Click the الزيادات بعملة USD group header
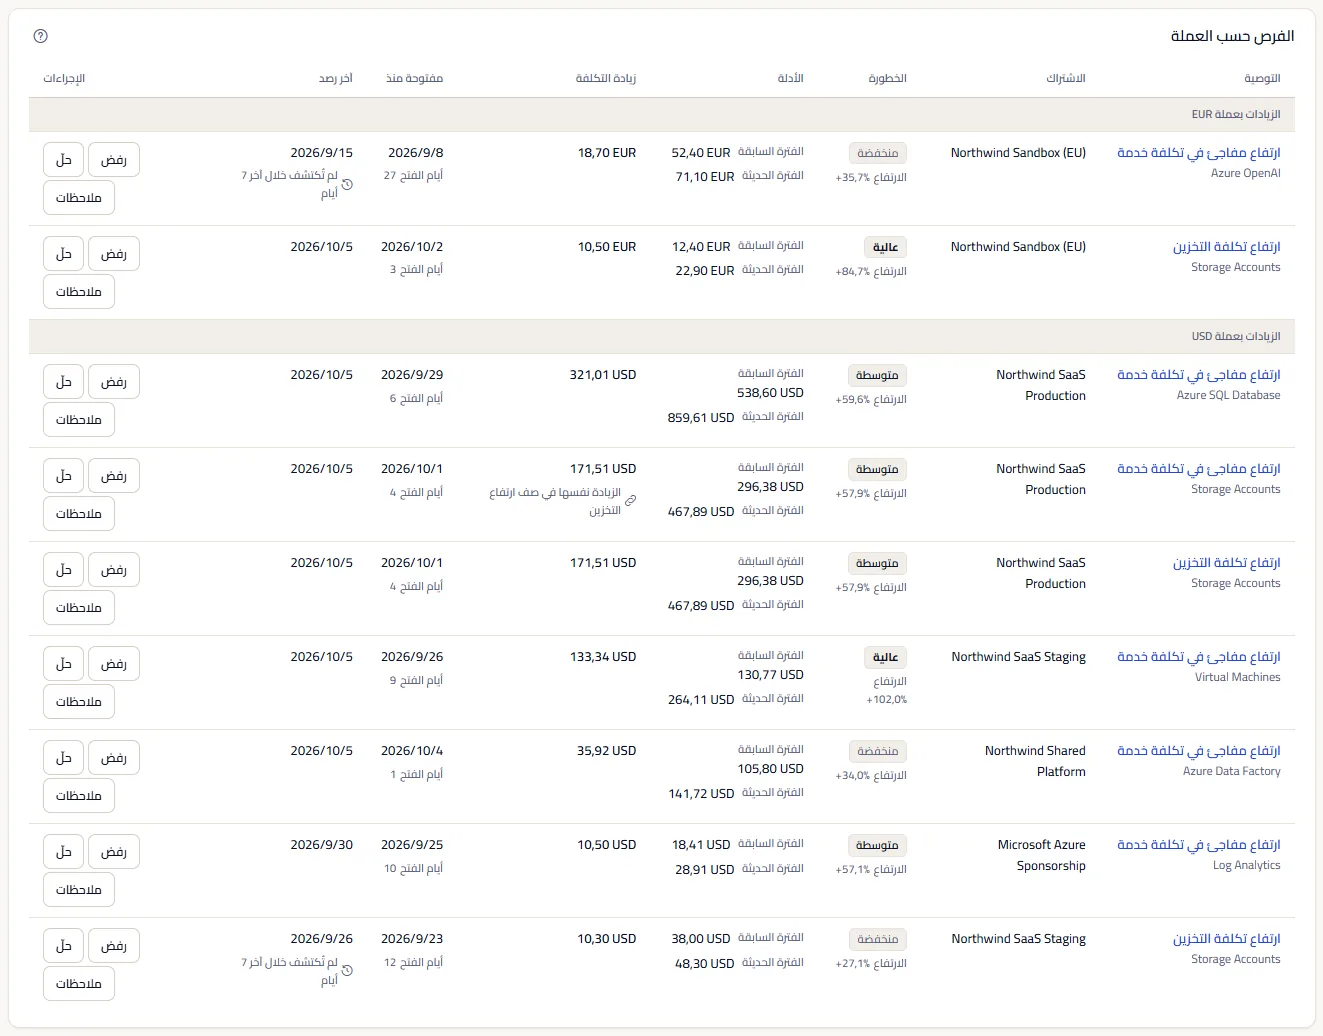The height and width of the screenshot is (1036, 1323). 662,337
